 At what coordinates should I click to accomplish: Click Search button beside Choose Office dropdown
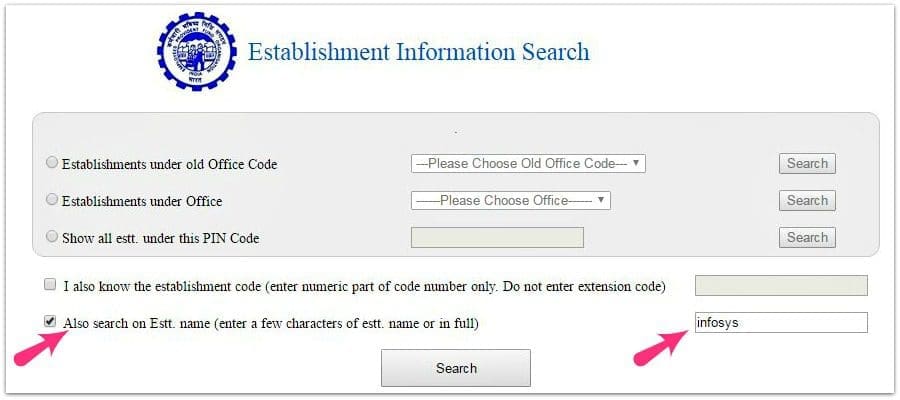807,201
